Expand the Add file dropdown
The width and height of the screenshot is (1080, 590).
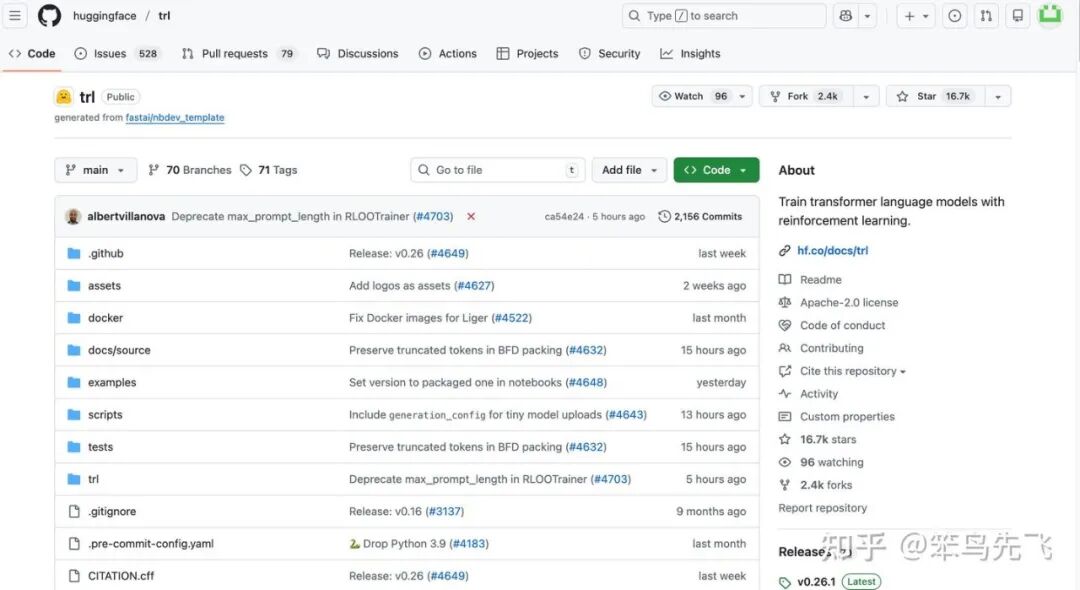[629, 170]
